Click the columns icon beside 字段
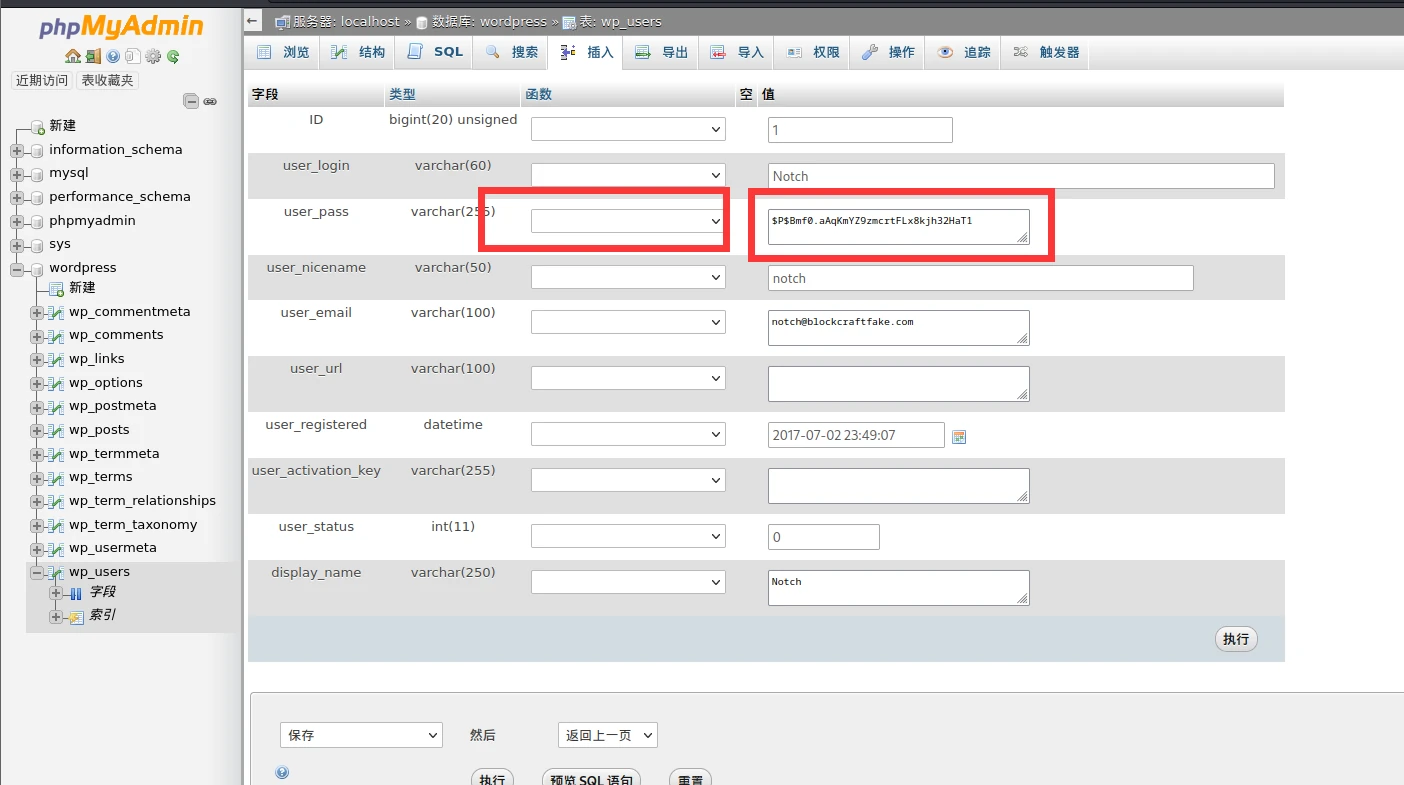 (x=76, y=593)
